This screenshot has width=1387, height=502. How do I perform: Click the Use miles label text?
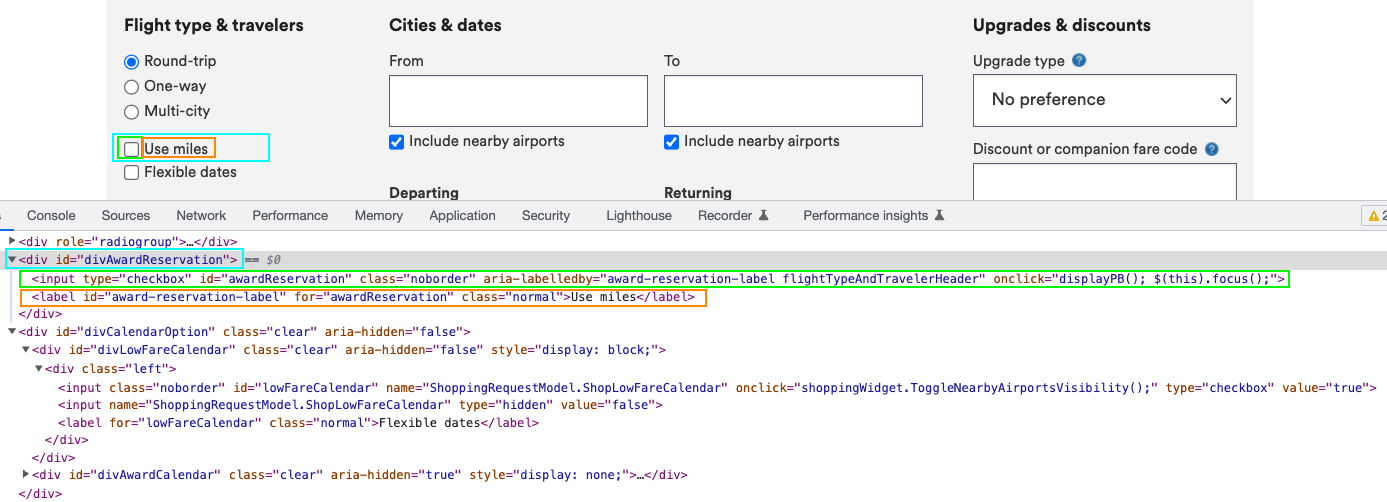click(x=176, y=149)
